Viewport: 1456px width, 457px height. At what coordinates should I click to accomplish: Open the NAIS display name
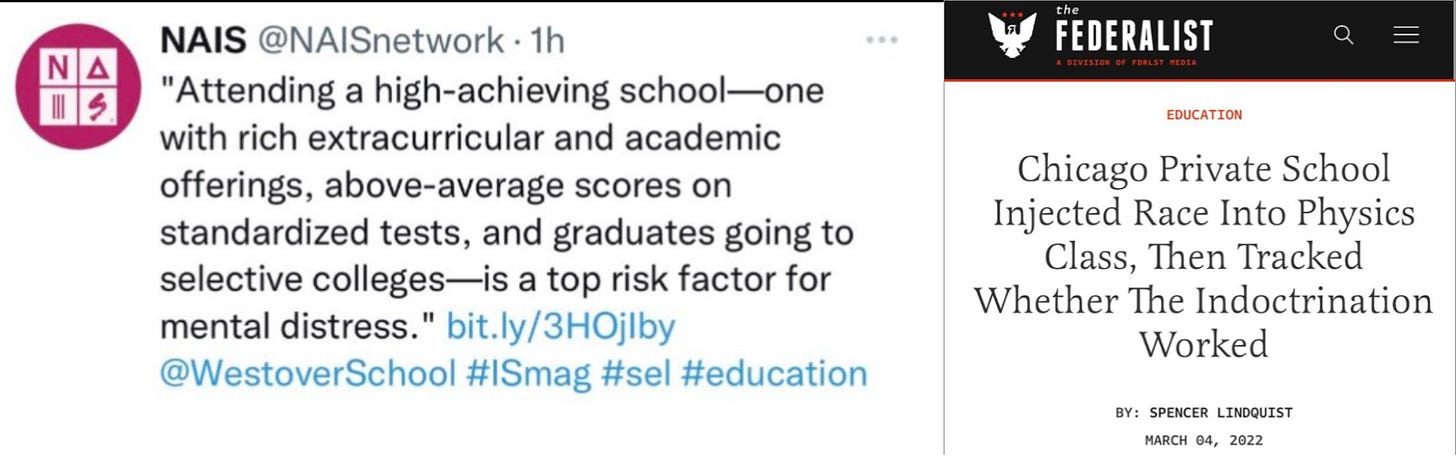(204, 40)
